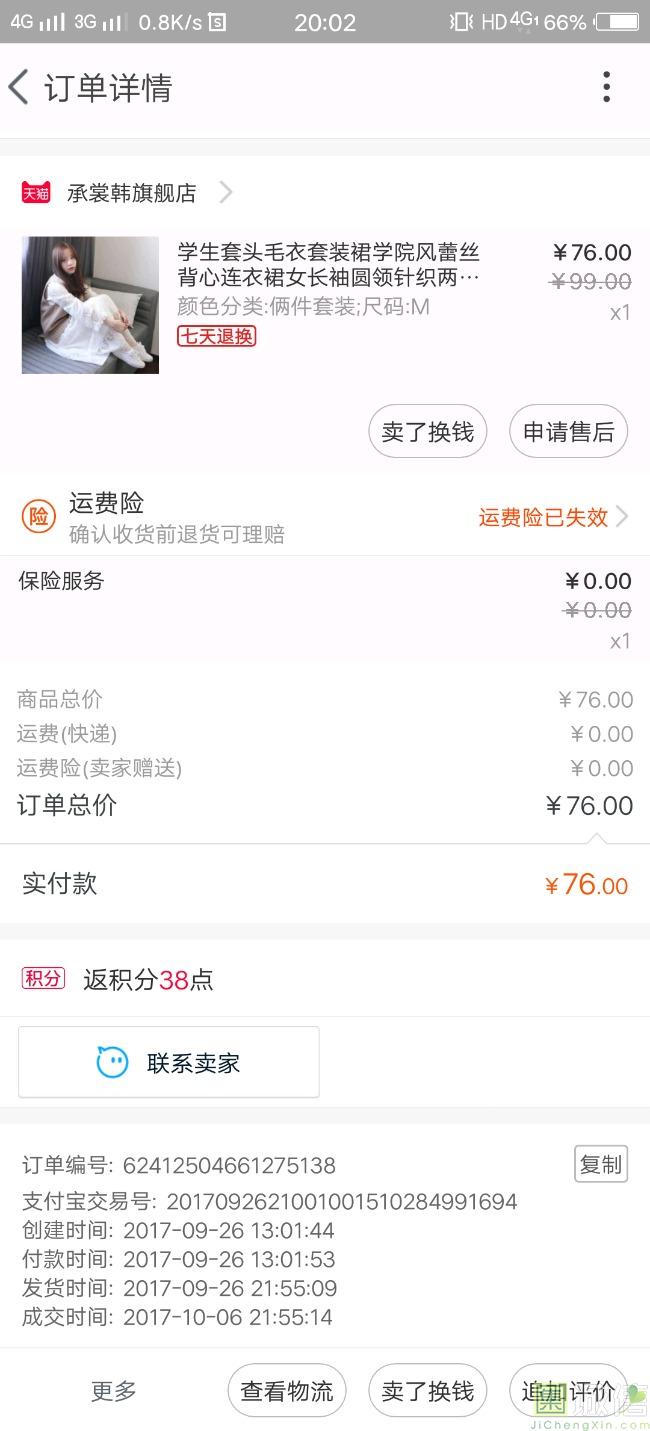650x1431 pixels.
Task: Tap the orange 险 insurance icon
Action: 38,516
